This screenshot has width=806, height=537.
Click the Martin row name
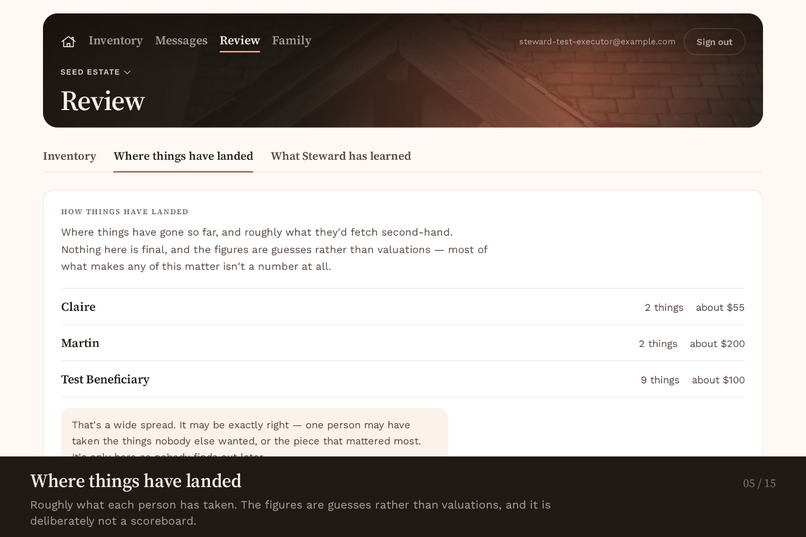pos(80,343)
